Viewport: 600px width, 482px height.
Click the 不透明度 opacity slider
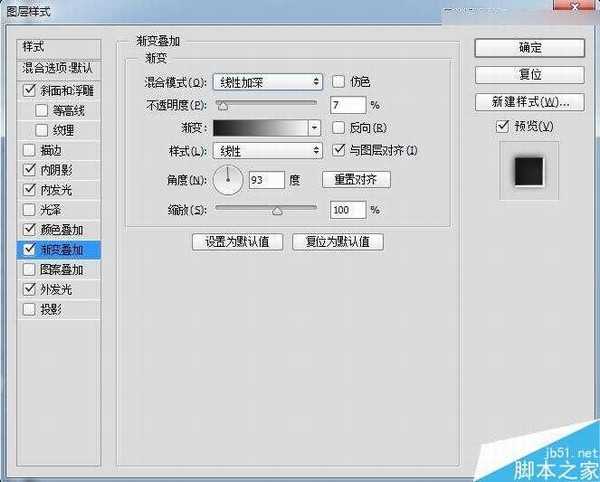[266, 104]
